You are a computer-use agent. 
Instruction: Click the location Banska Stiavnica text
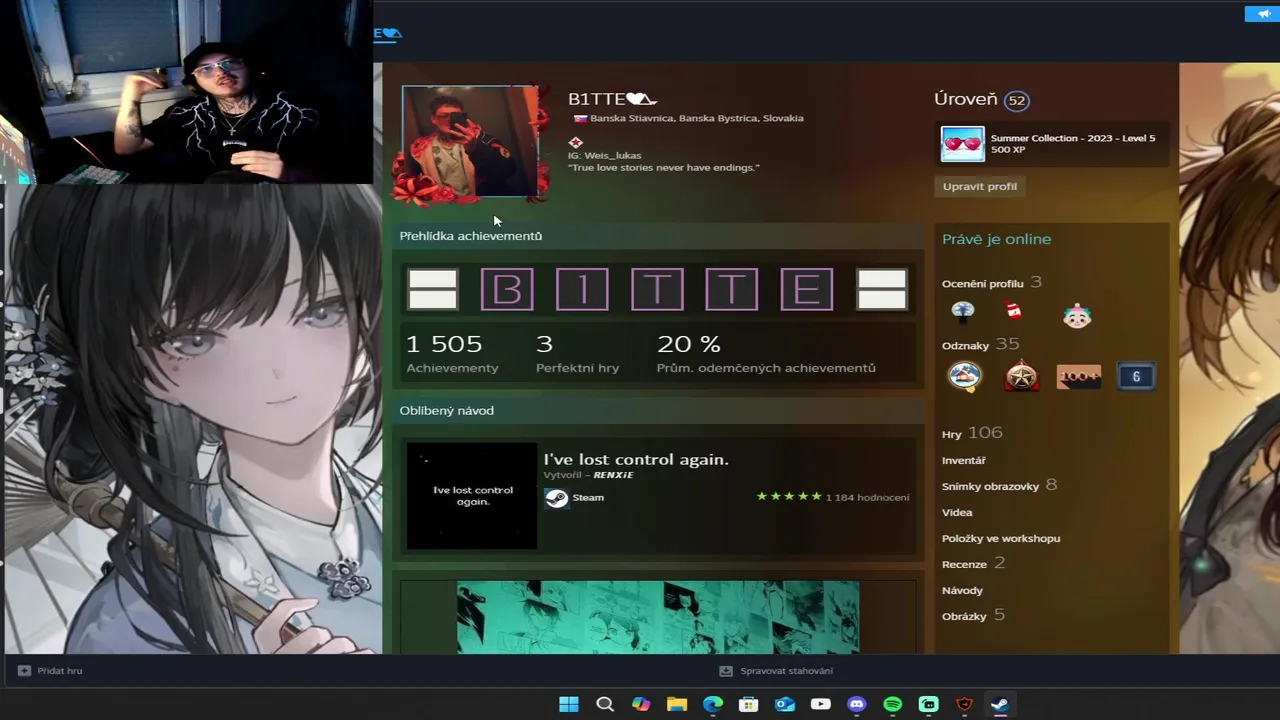click(696, 118)
